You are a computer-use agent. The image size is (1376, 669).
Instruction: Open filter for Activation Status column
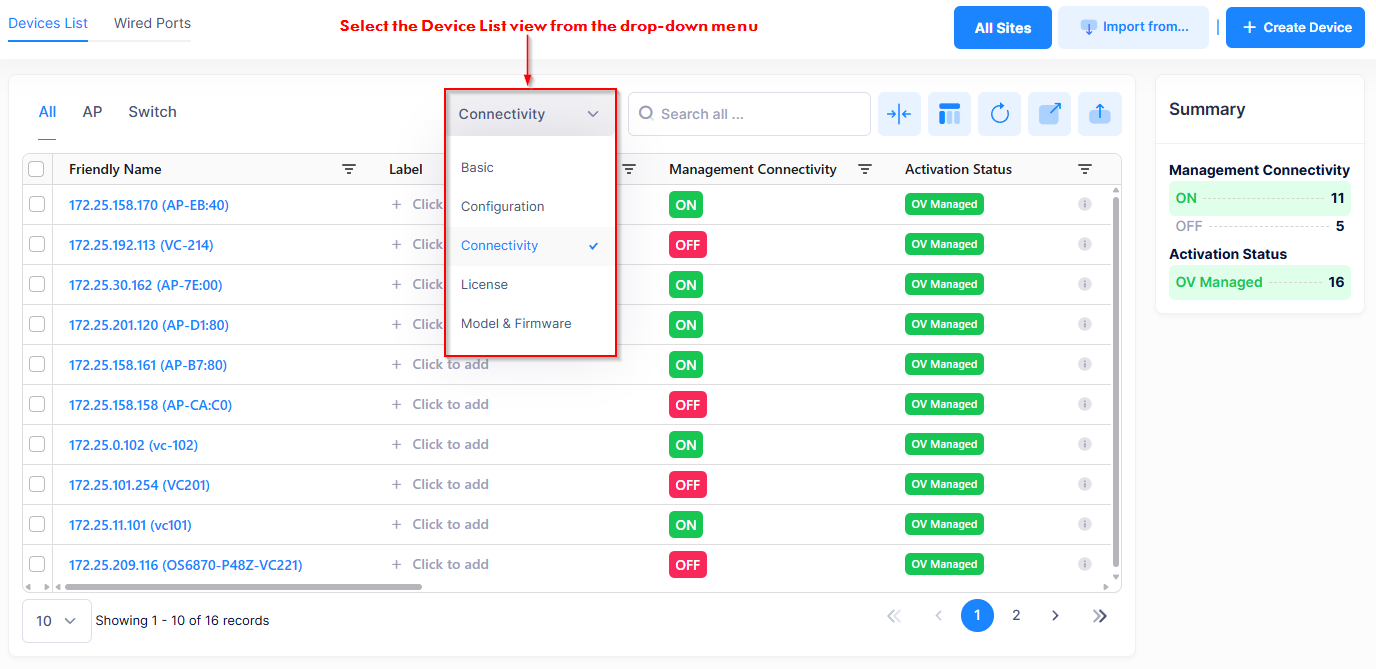(1085, 170)
